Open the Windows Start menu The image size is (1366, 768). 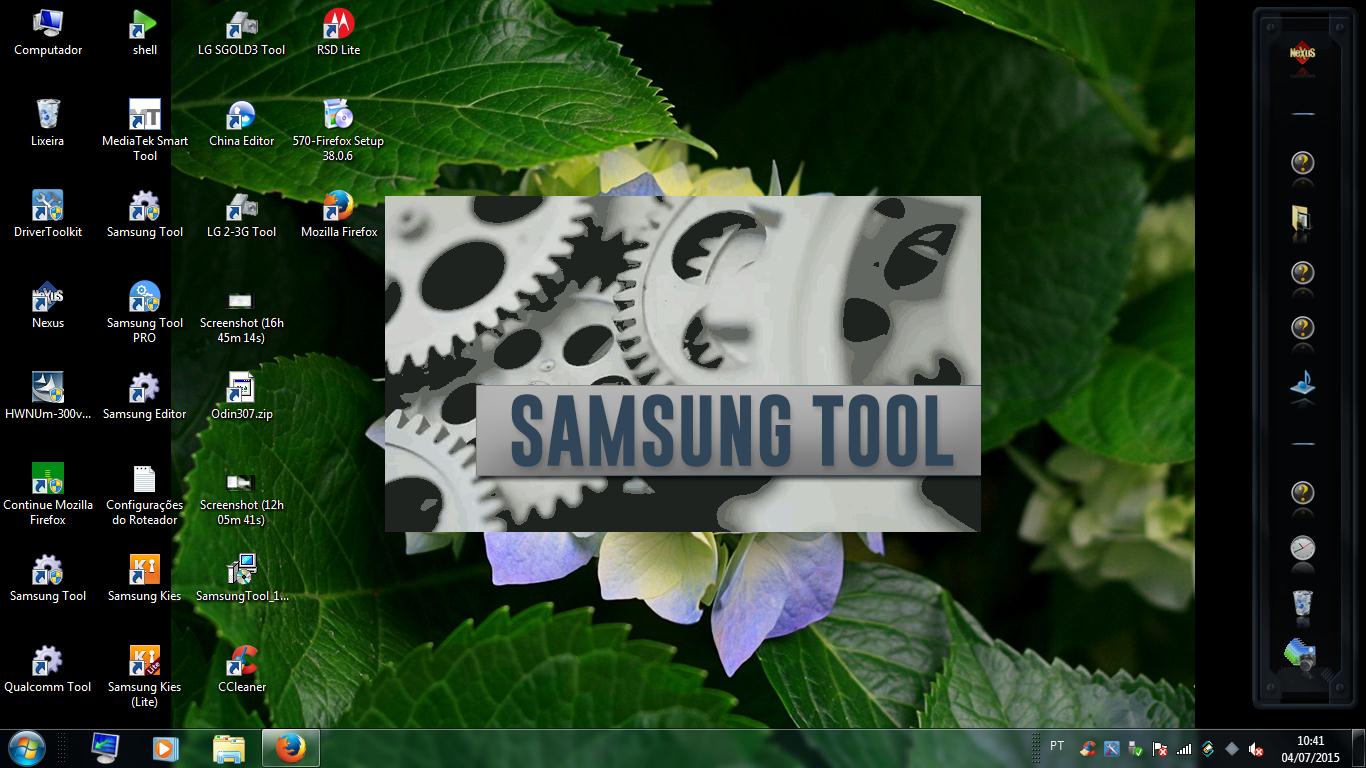click(x=27, y=747)
